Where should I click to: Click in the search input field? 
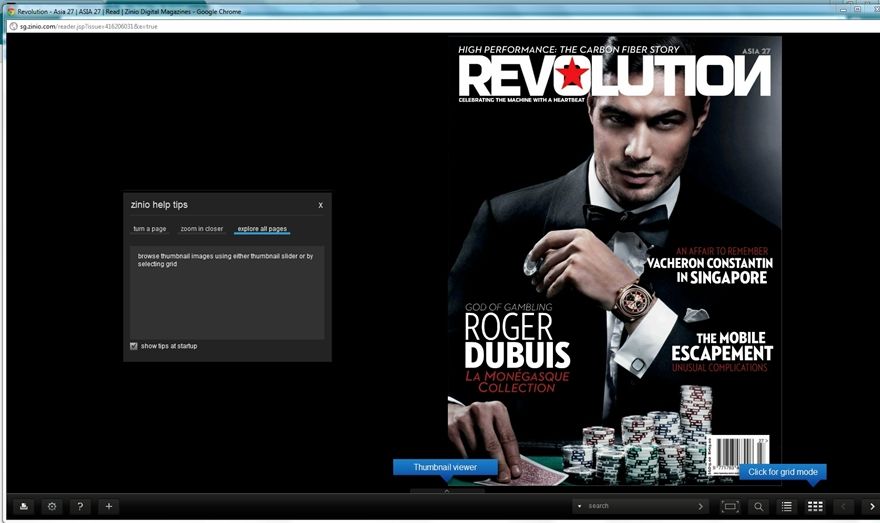pyautogui.click(x=640, y=506)
